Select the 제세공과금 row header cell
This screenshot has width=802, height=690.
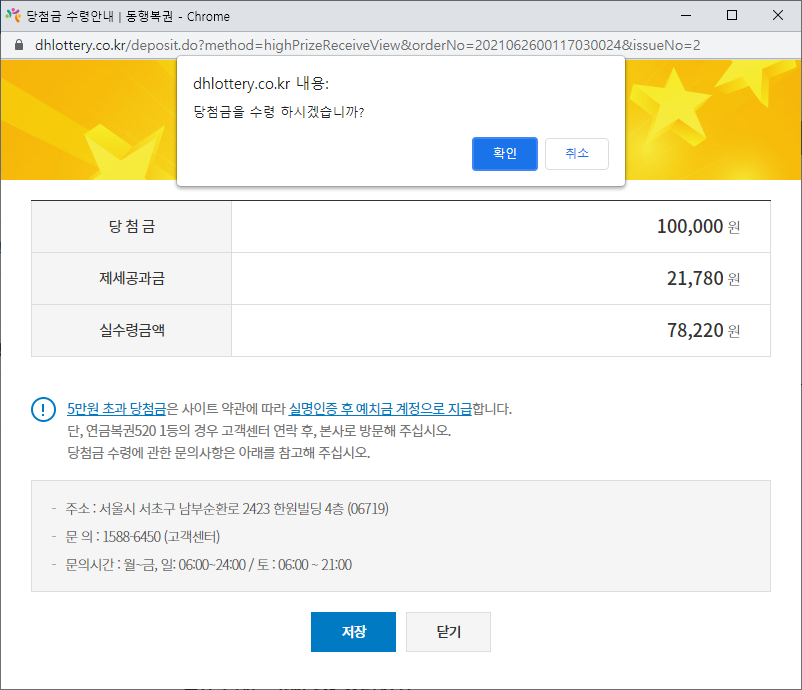click(x=131, y=279)
